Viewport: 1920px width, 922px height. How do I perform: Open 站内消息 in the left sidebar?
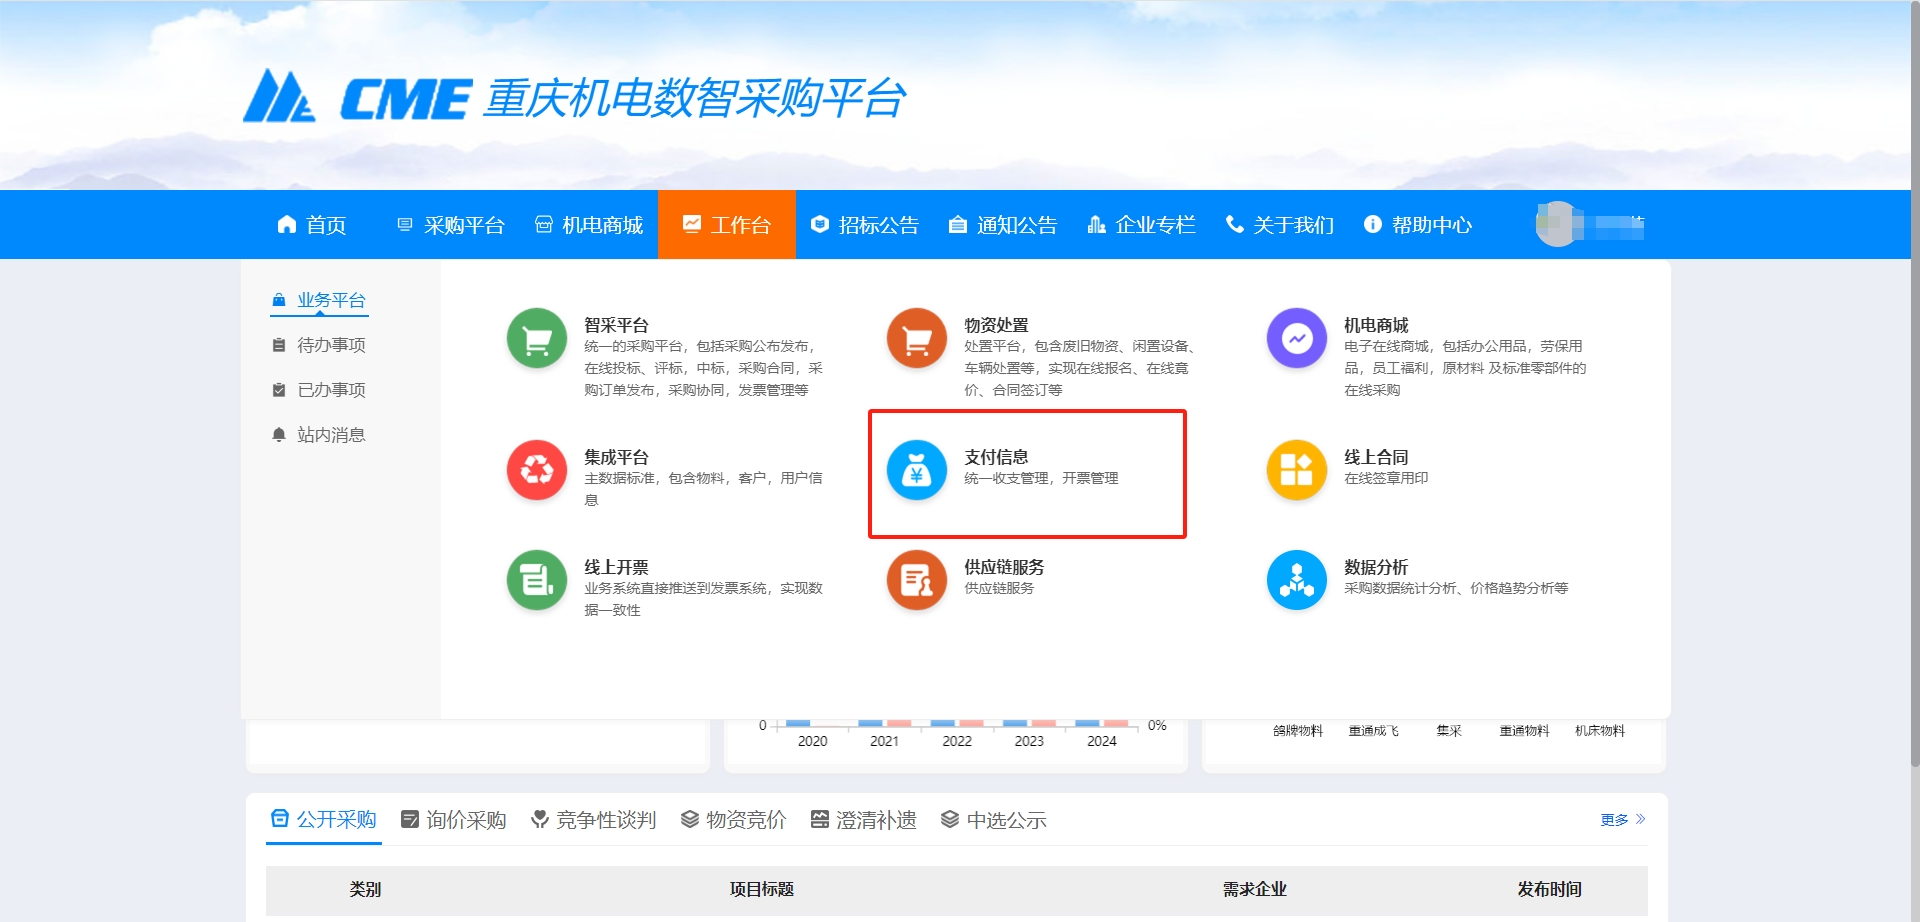tap(331, 435)
